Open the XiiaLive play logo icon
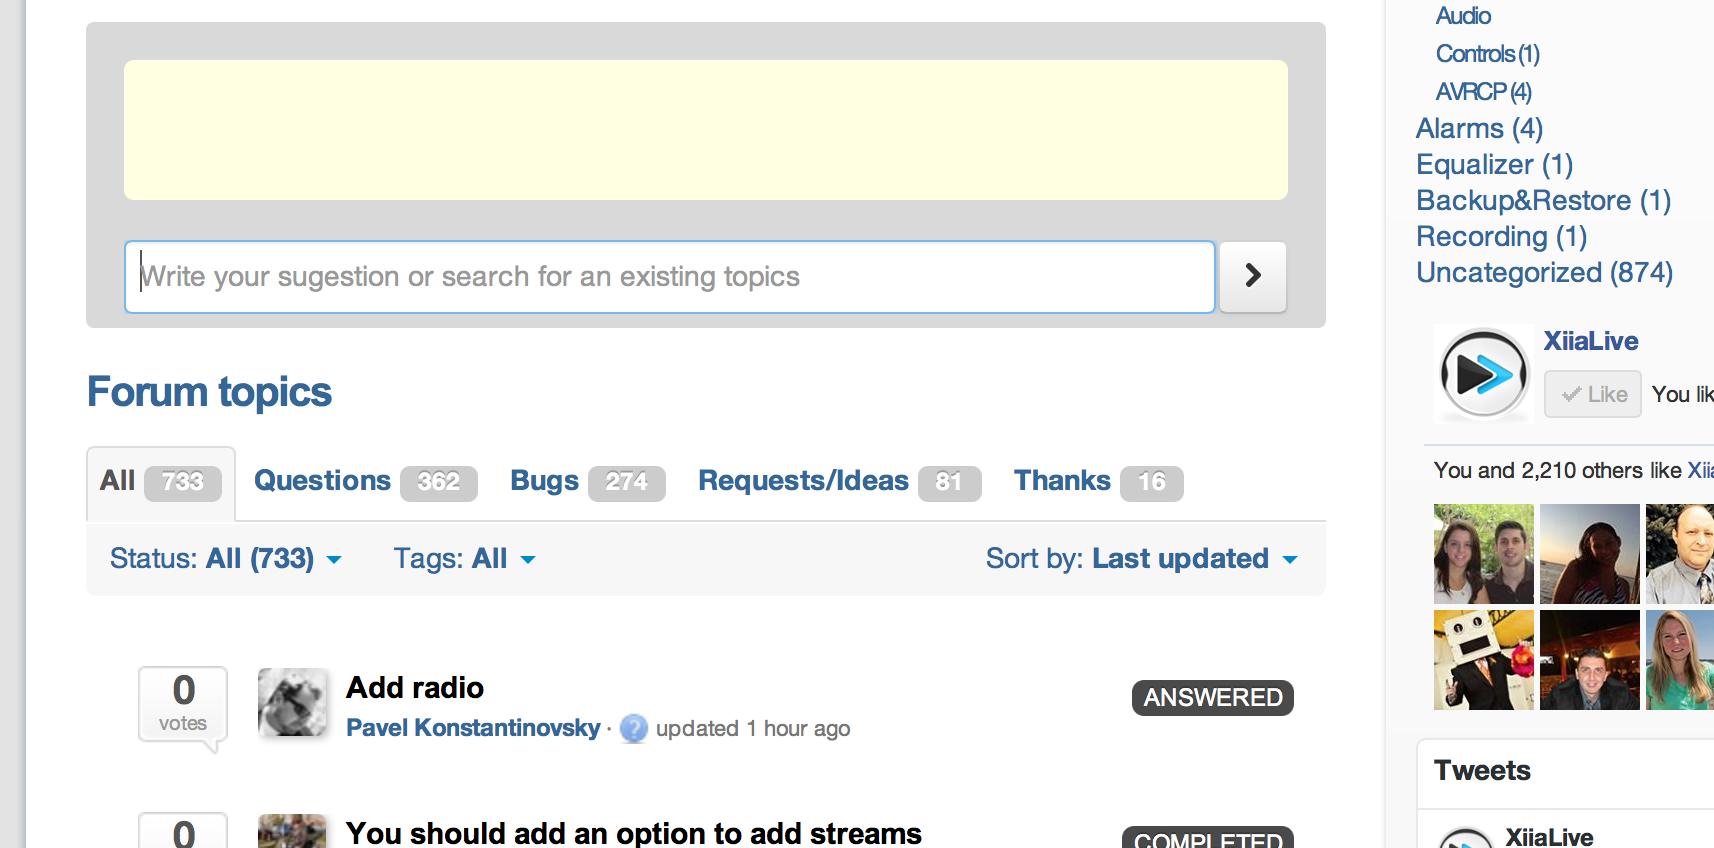The width and height of the screenshot is (1714, 848). tap(1484, 374)
